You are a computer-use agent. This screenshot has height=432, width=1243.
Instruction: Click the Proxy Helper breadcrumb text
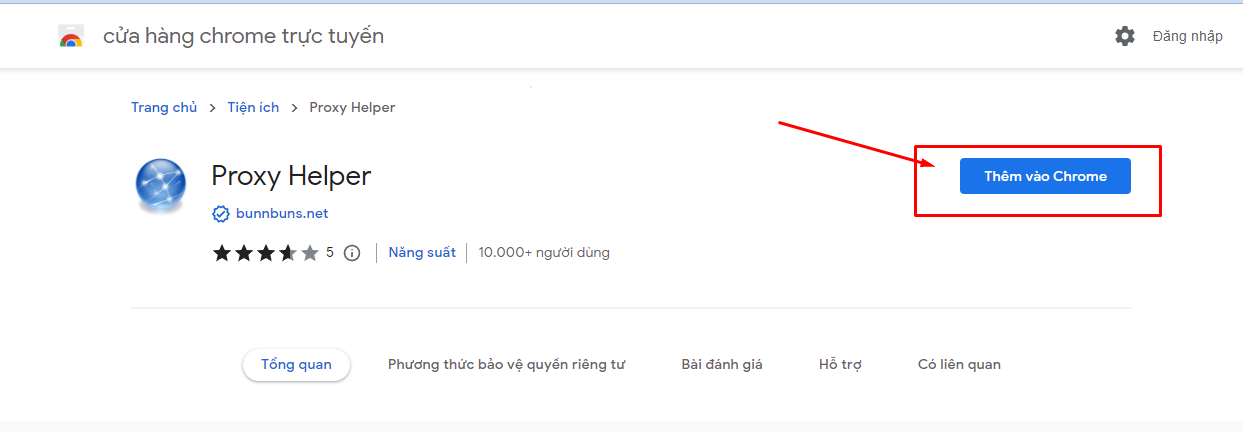tap(352, 107)
